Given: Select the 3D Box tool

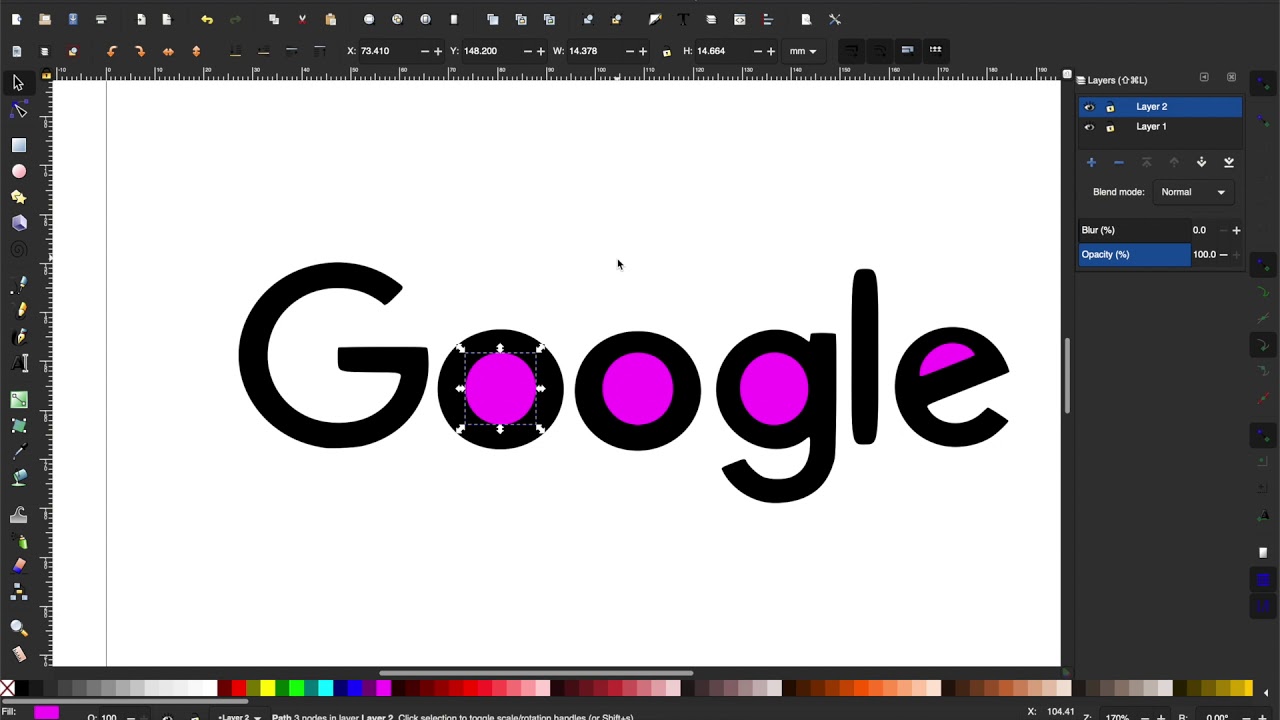Looking at the screenshot, I should (x=18, y=223).
